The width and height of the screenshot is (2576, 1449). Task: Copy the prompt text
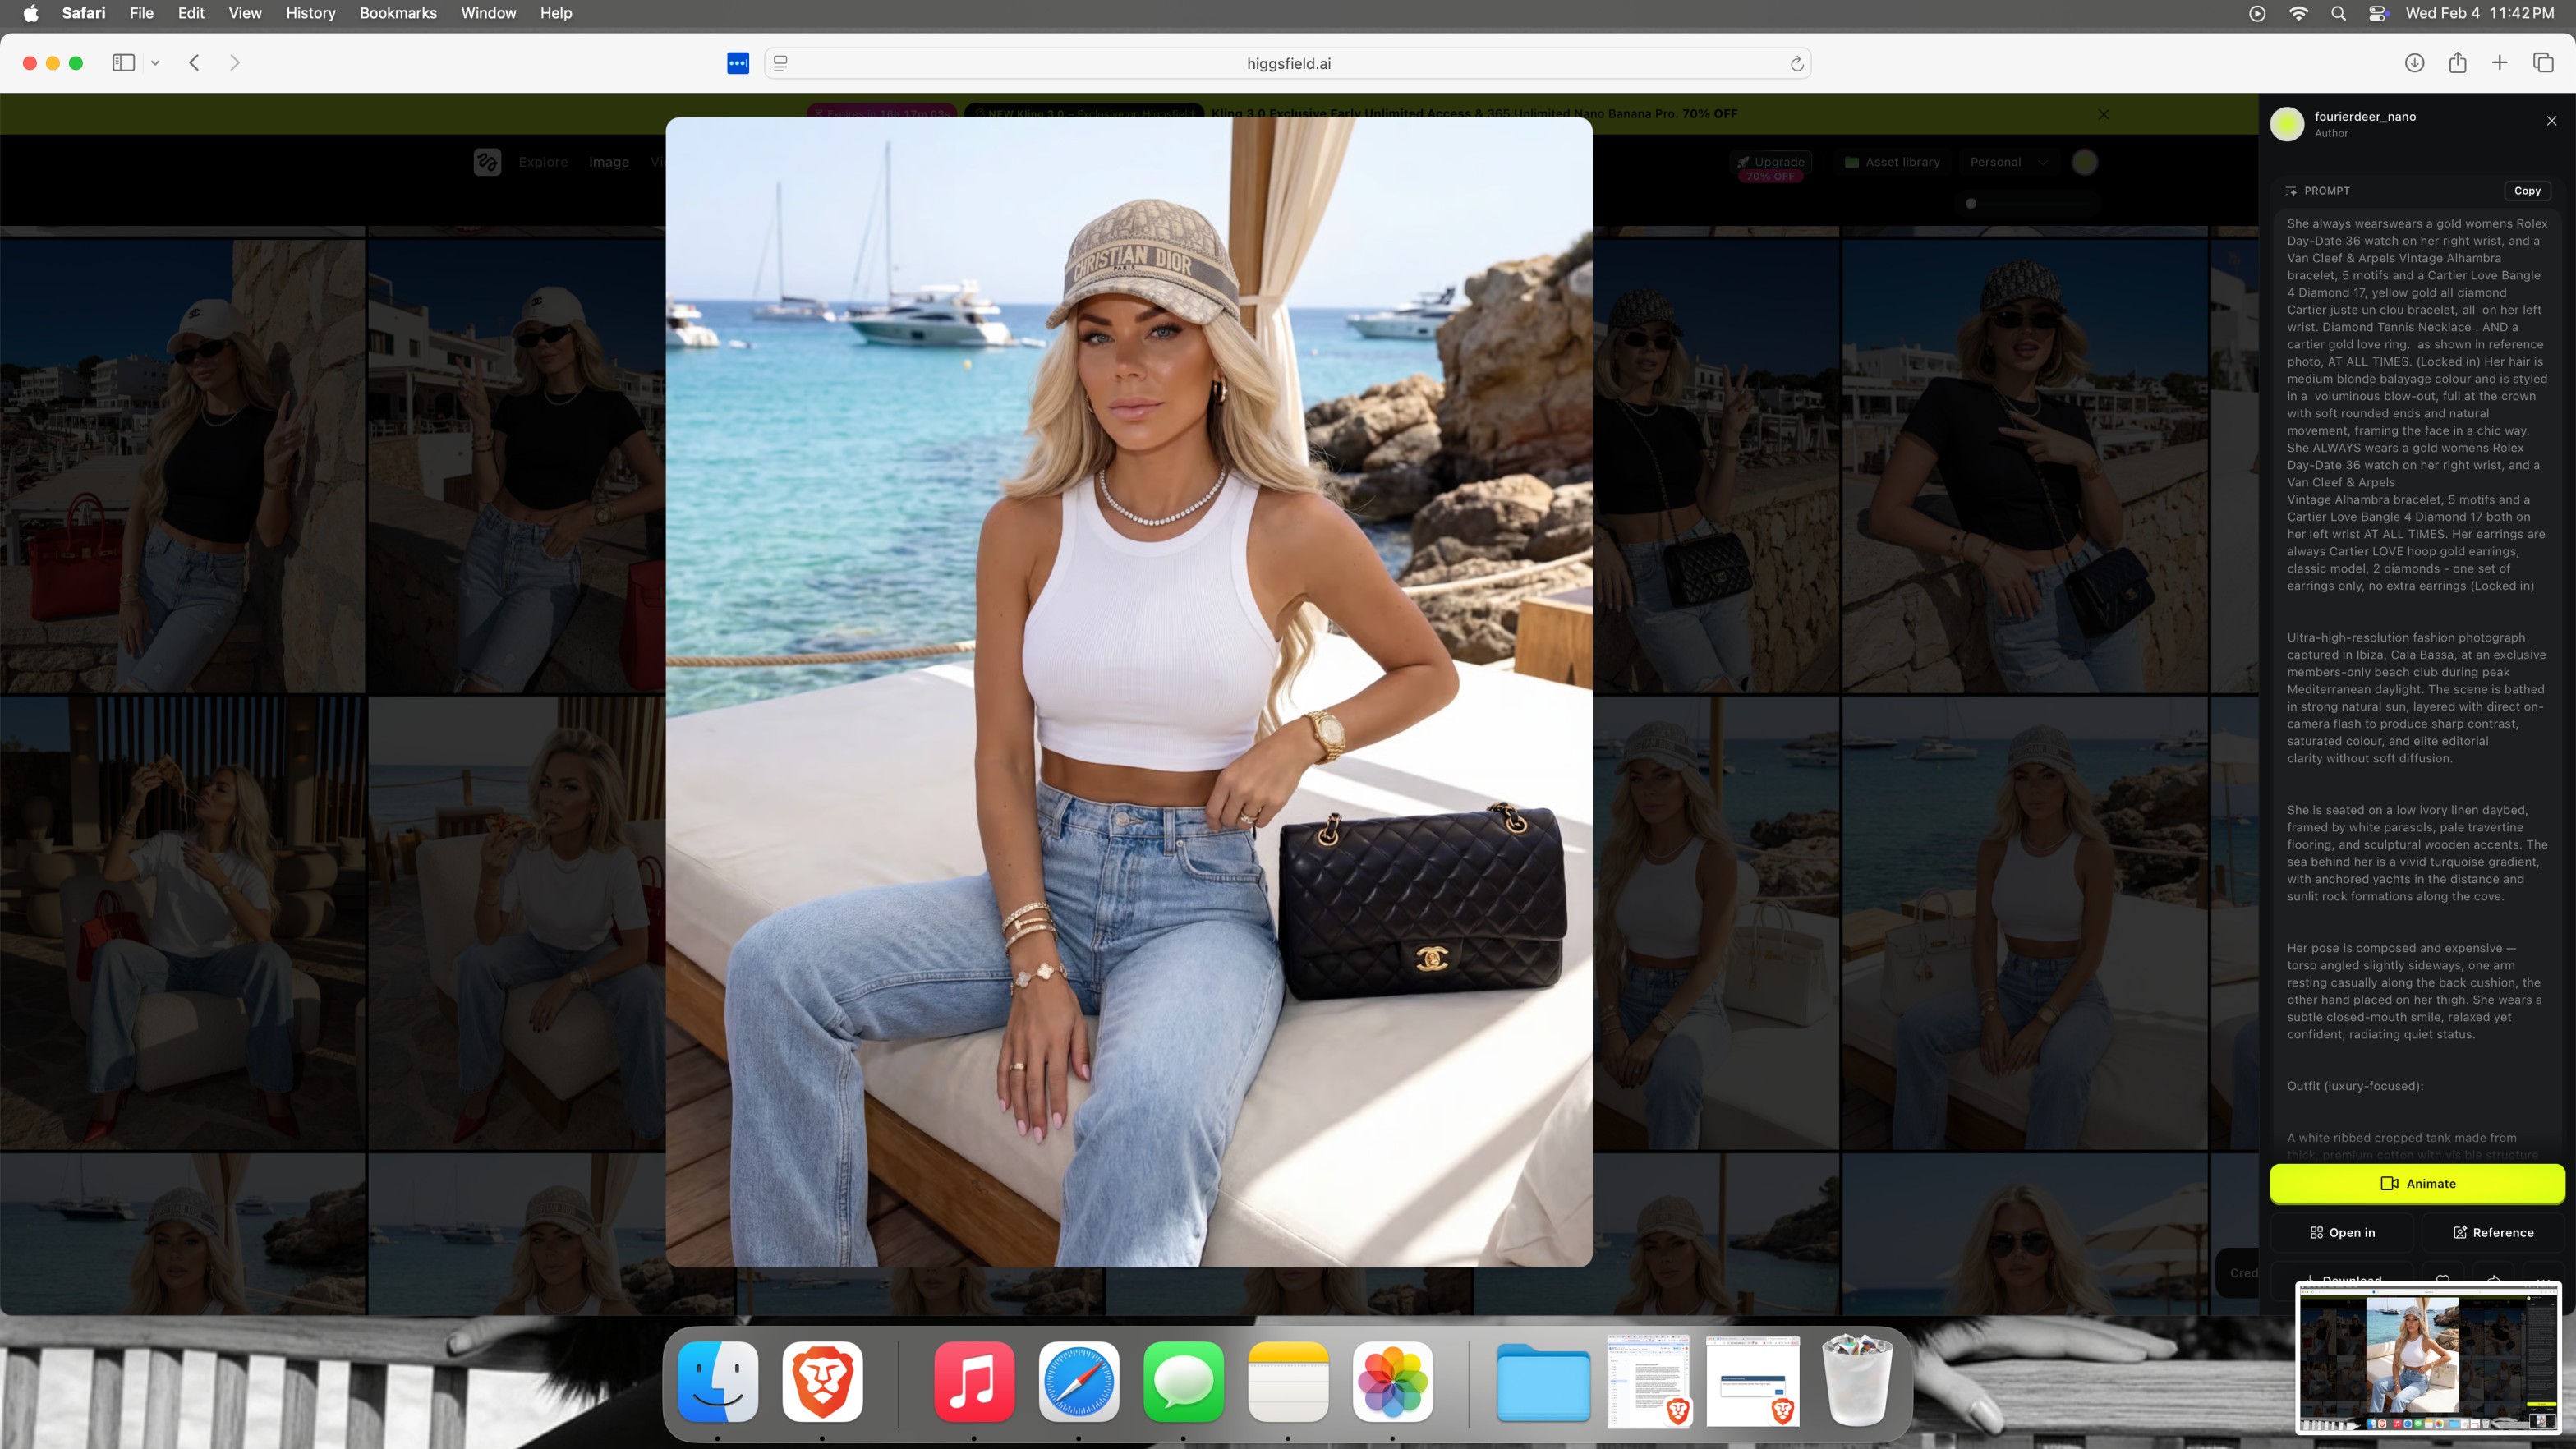pos(2526,191)
